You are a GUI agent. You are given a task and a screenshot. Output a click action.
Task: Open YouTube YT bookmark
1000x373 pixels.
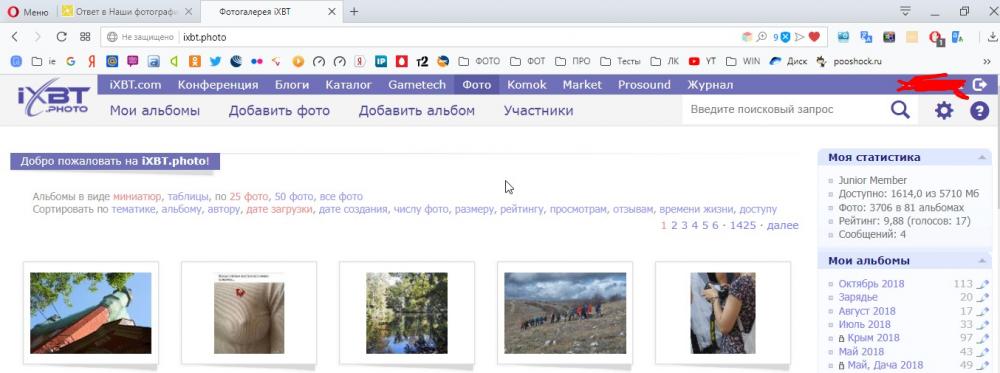(702, 62)
